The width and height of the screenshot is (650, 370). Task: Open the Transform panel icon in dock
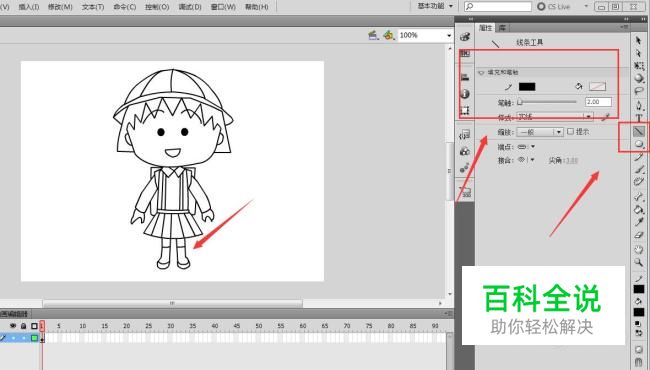pyautogui.click(x=465, y=111)
